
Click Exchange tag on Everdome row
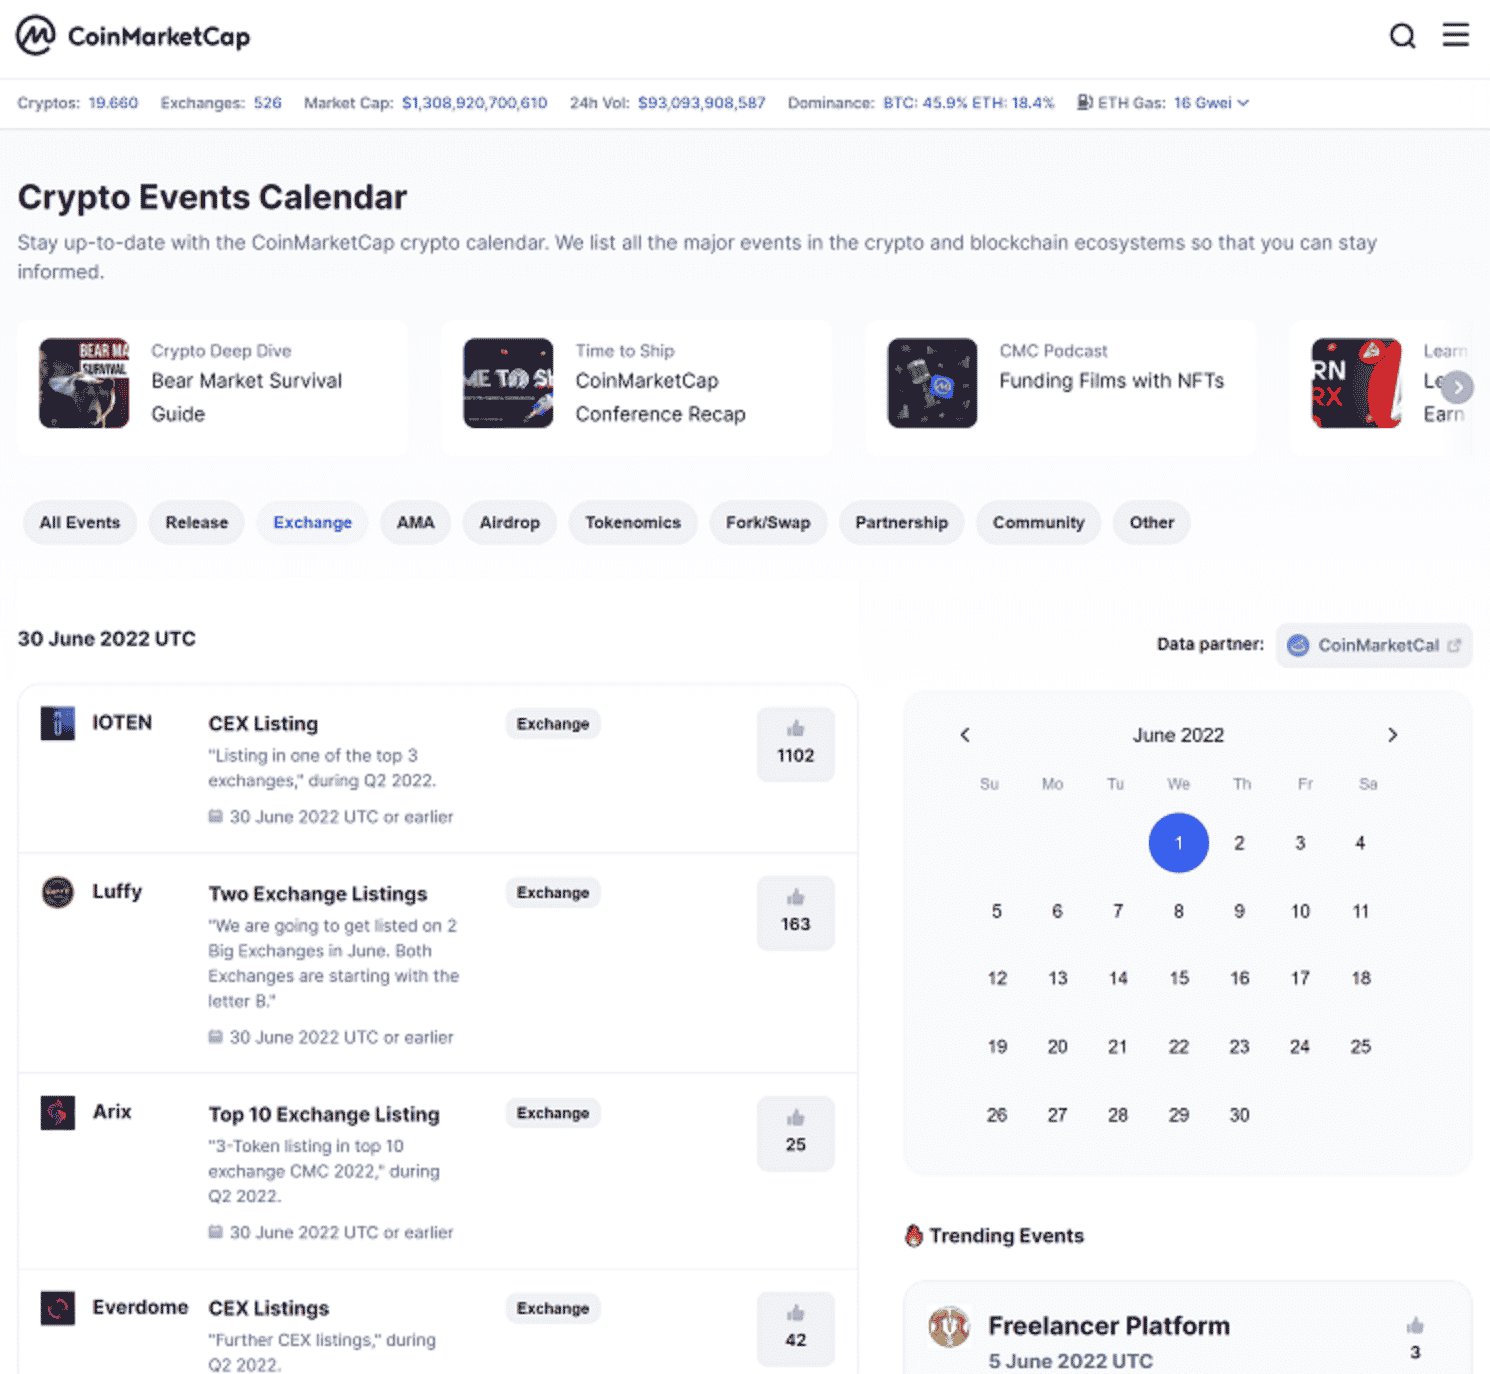[553, 1308]
